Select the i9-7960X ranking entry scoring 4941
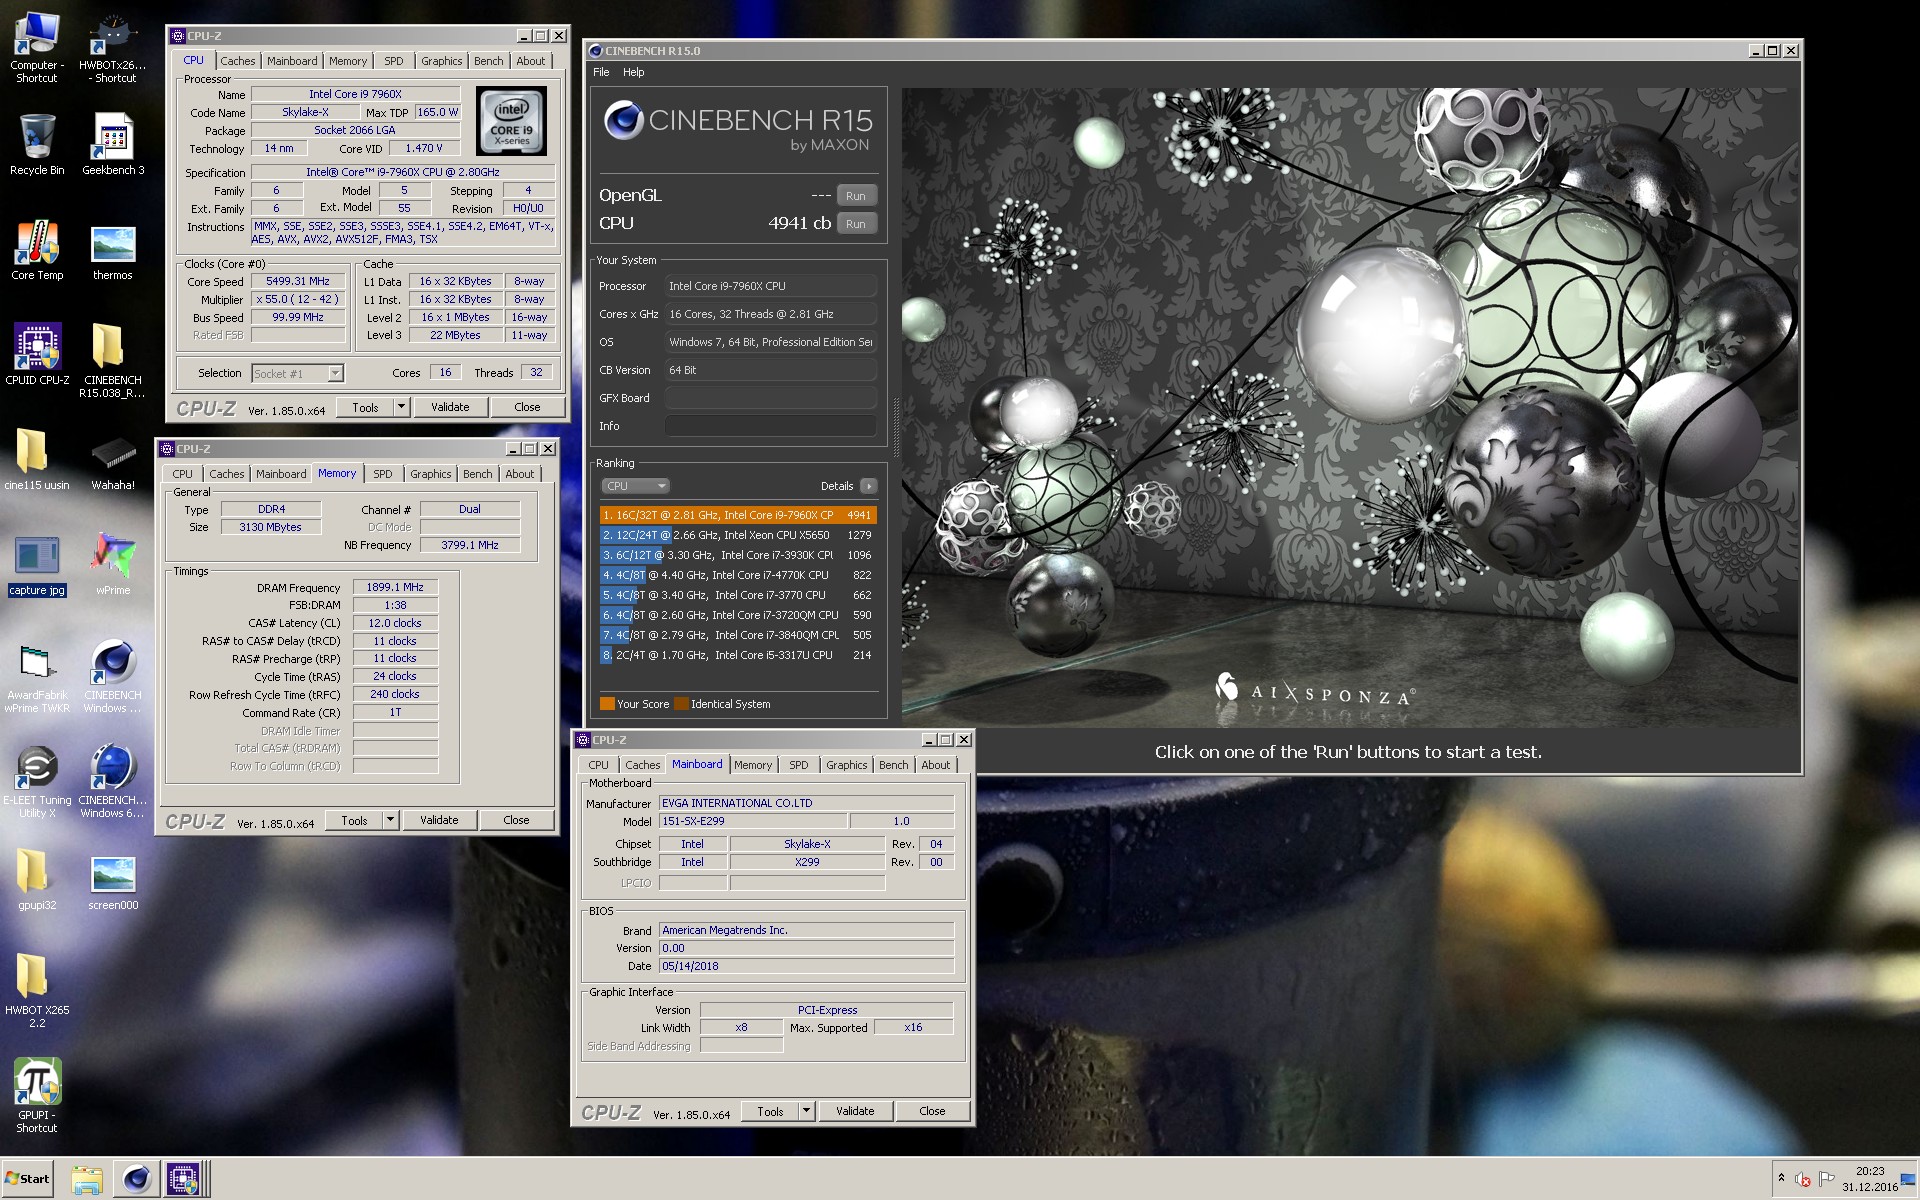The width and height of the screenshot is (1920, 1200). coord(738,515)
